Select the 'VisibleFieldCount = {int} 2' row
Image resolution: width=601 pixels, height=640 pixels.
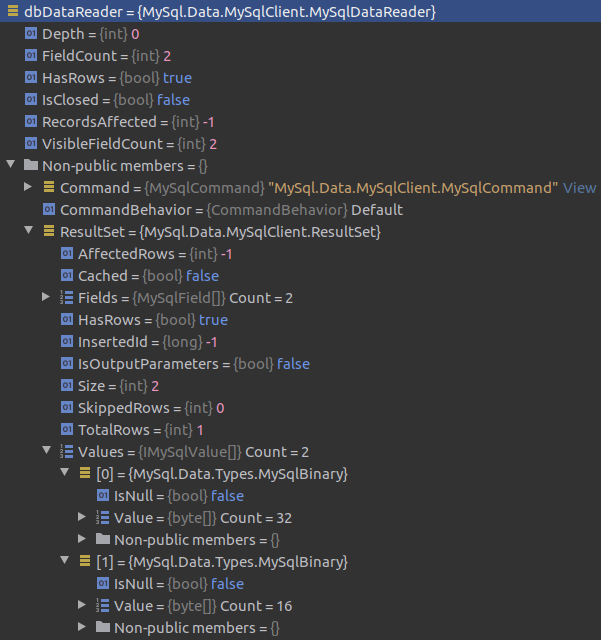pyautogui.click(x=129, y=144)
